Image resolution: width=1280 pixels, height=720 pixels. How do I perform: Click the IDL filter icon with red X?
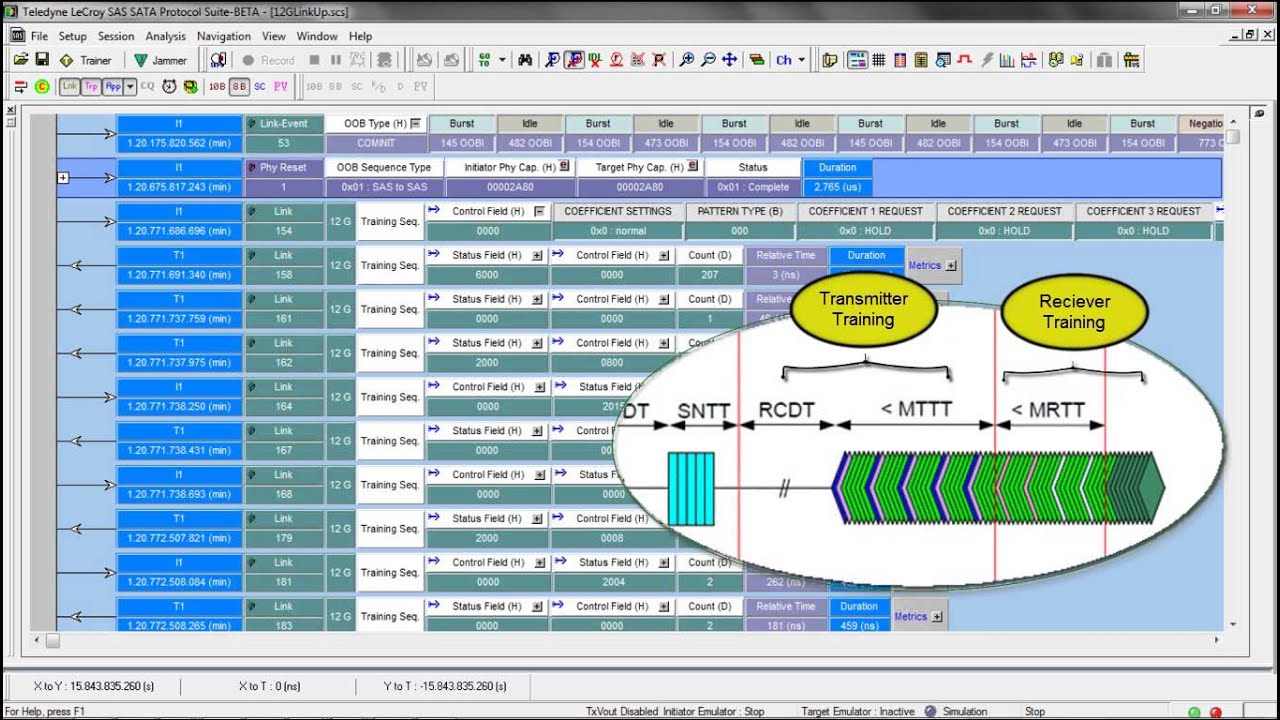(x=595, y=60)
